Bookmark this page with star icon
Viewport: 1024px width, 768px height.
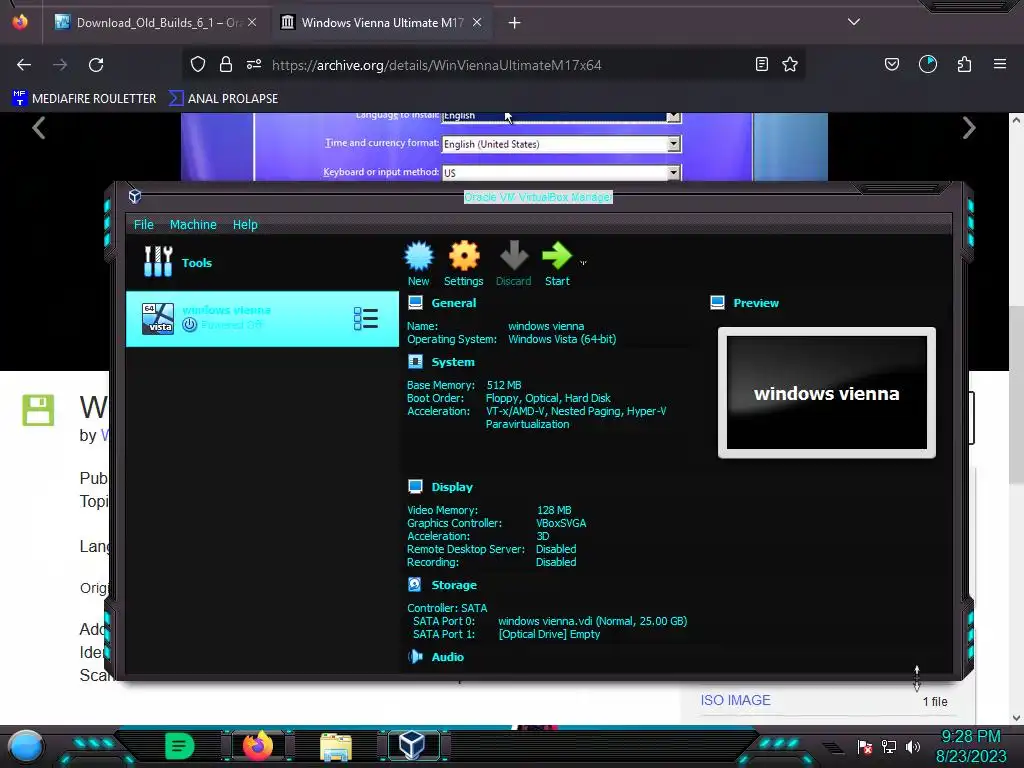click(x=790, y=65)
